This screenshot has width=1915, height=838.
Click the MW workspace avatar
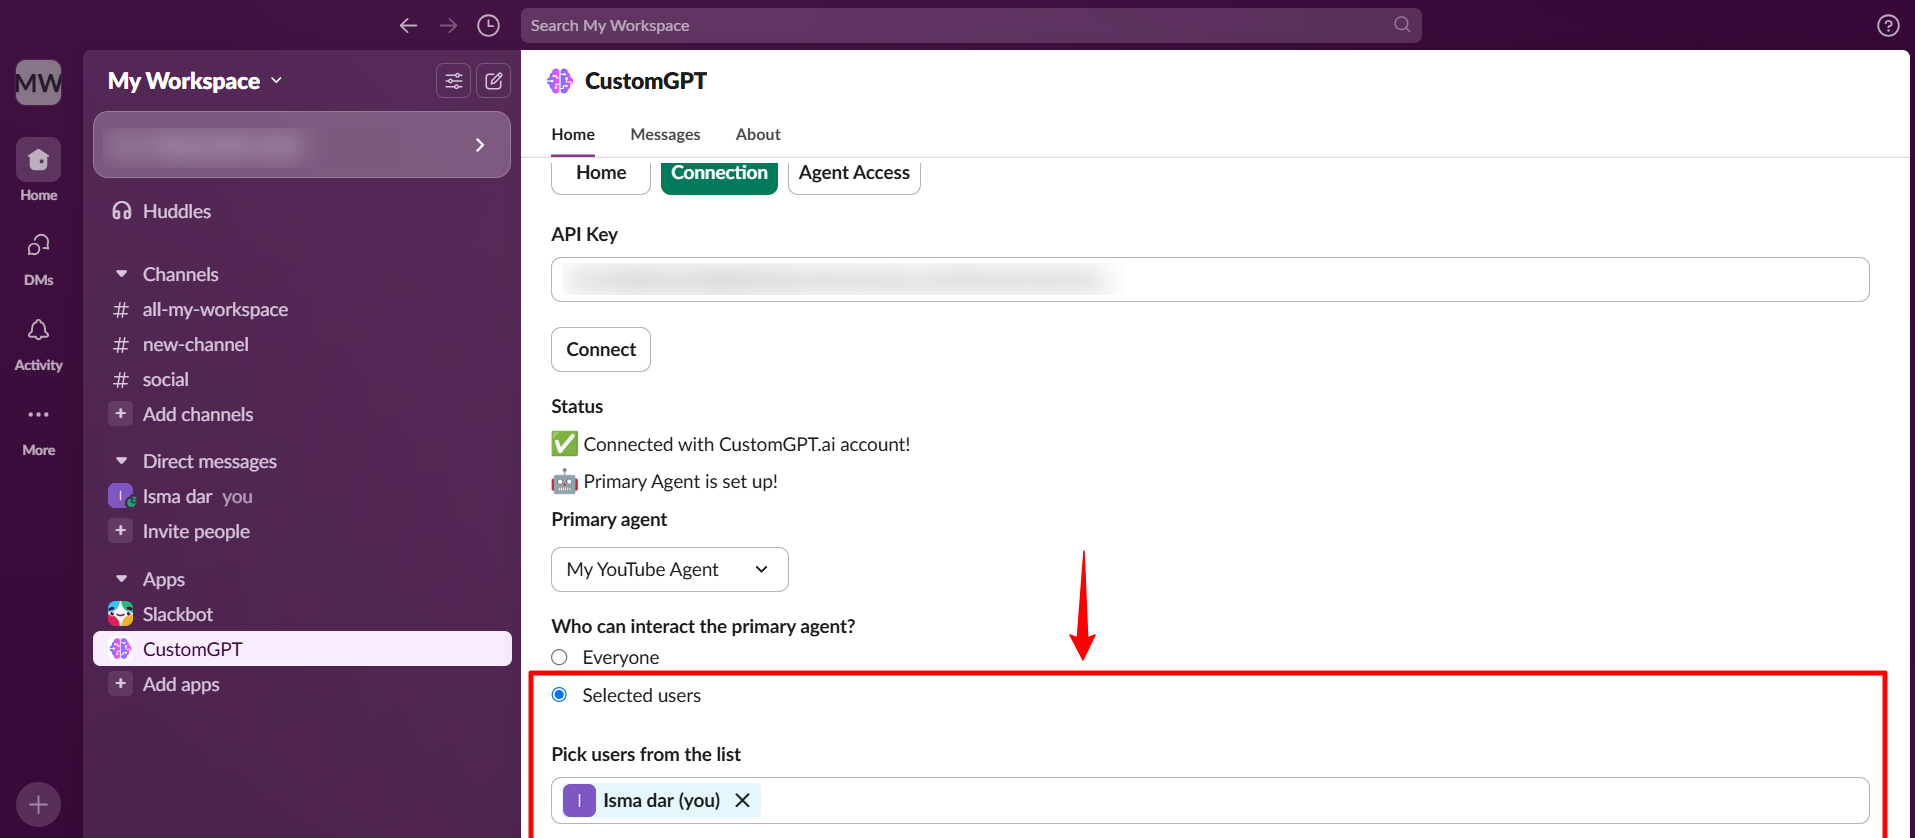pyautogui.click(x=38, y=82)
